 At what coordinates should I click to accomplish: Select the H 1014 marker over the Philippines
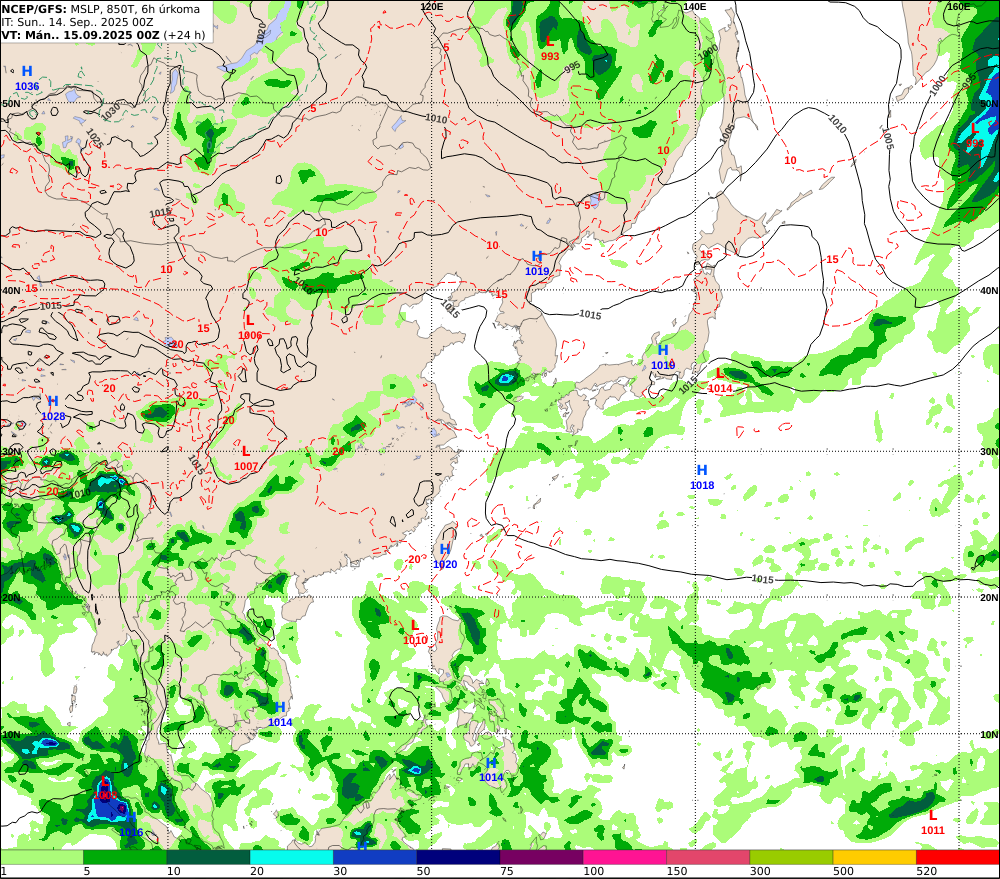point(491,769)
